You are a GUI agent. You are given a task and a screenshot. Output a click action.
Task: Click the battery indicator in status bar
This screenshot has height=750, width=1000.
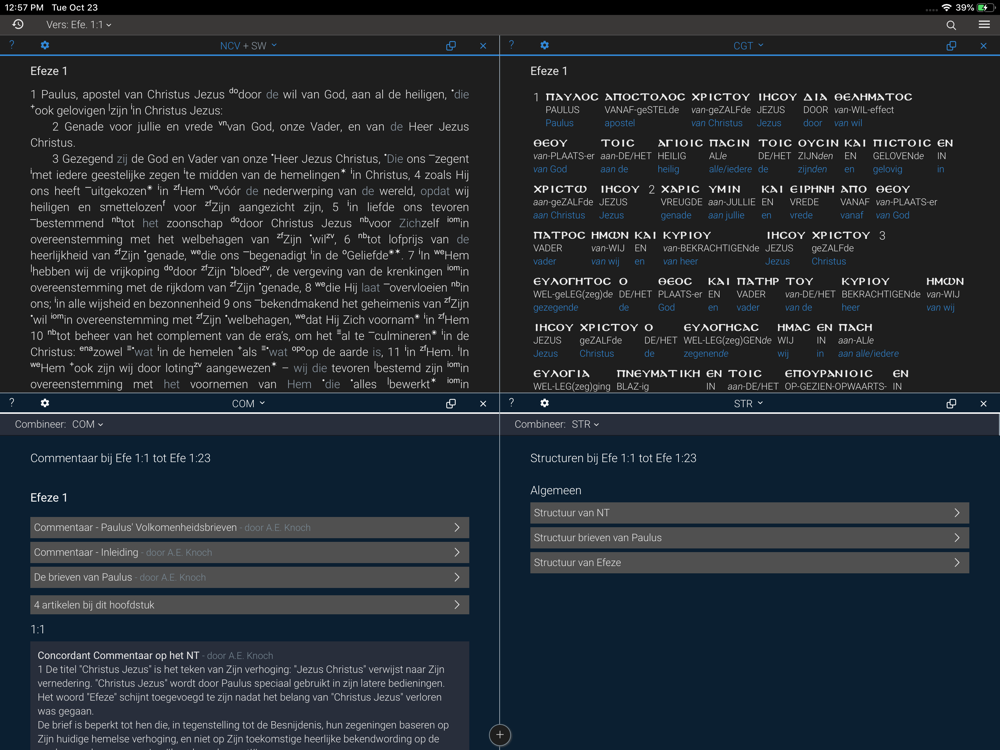click(987, 8)
